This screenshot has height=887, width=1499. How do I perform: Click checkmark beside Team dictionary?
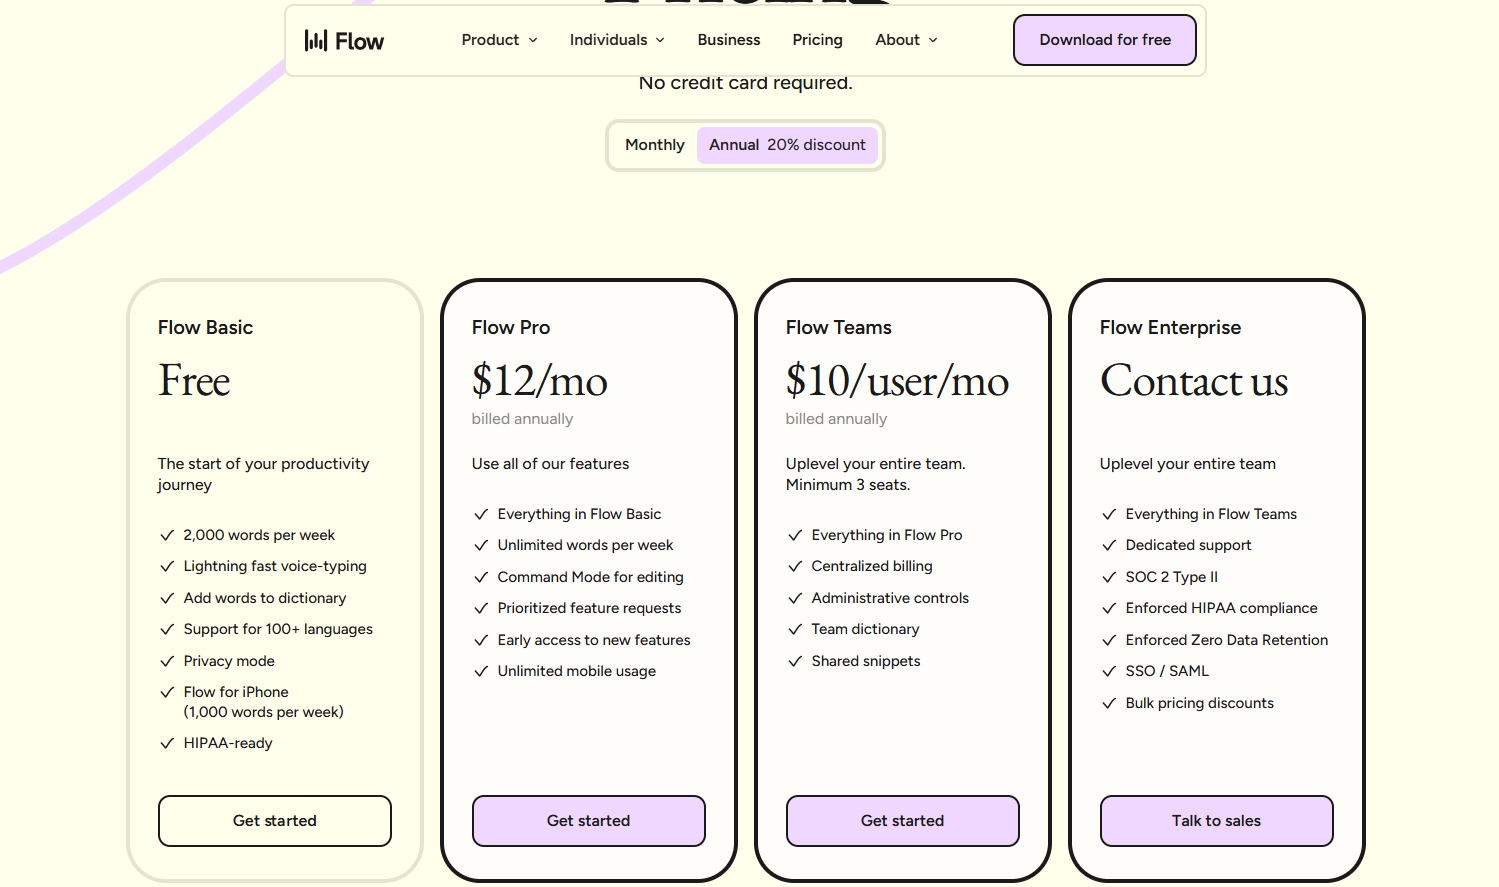coord(795,630)
